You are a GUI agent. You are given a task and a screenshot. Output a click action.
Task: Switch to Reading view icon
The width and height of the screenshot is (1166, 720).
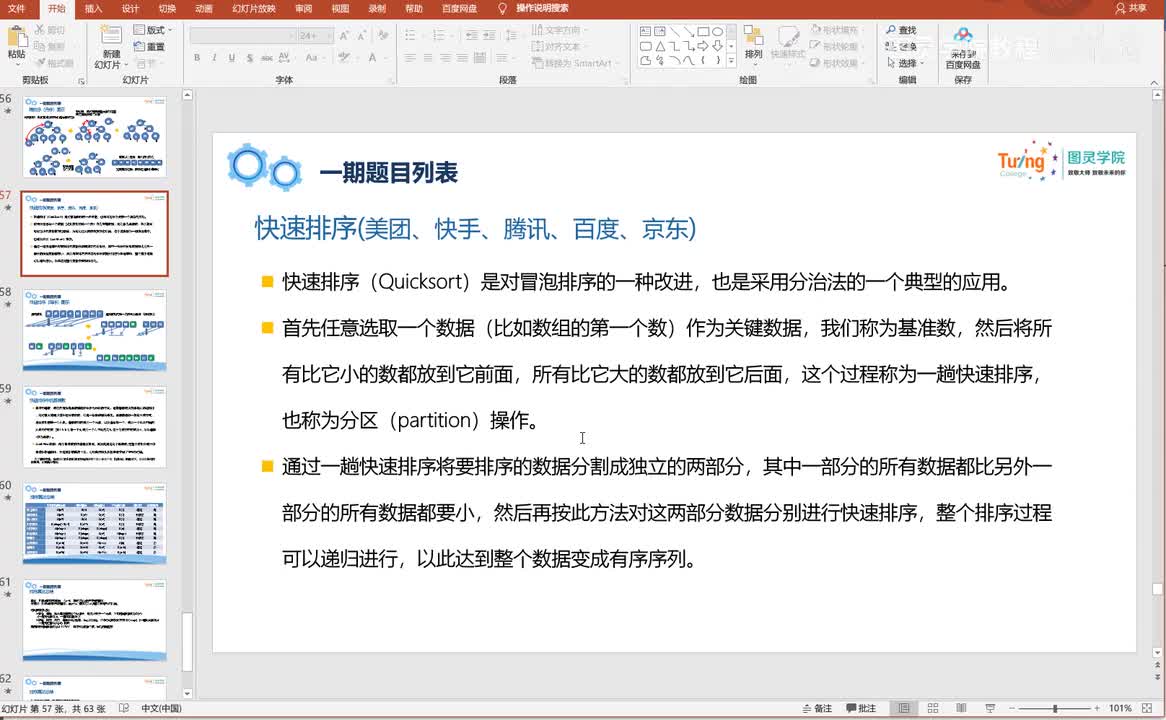coord(962,708)
